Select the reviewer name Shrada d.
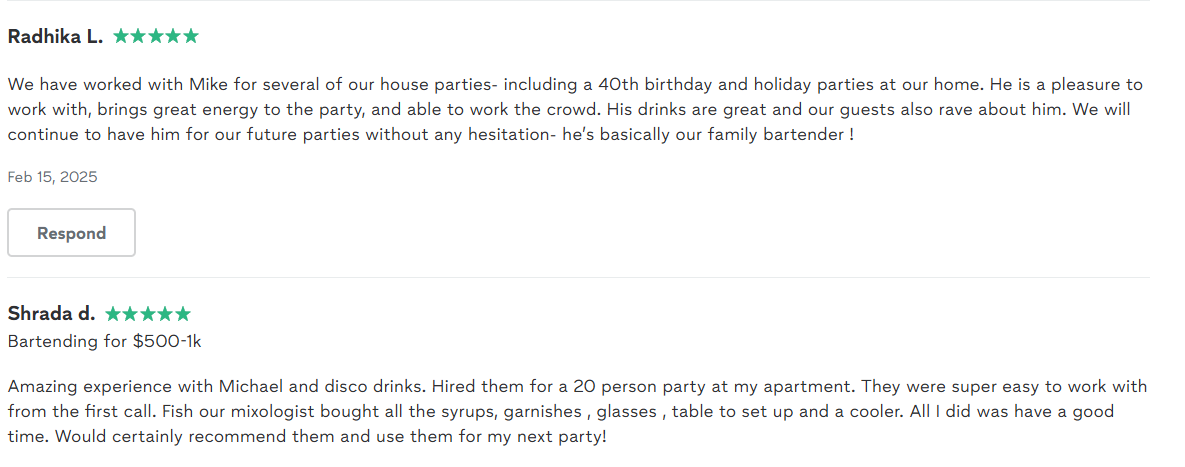Image resolution: width=1185 pixels, height=467 pixels. pos(51,314)
